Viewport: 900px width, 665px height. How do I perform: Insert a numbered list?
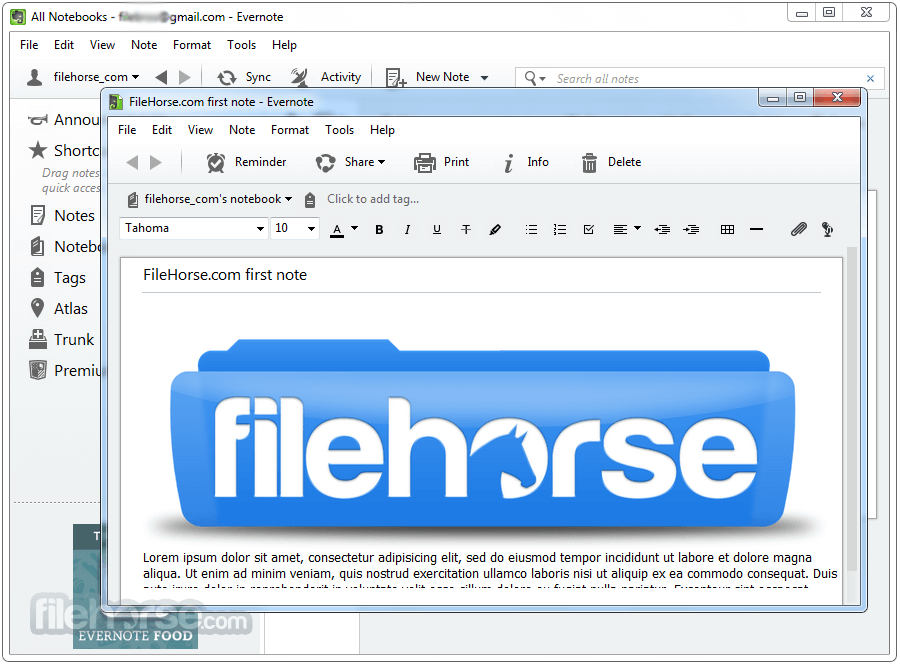560,230
